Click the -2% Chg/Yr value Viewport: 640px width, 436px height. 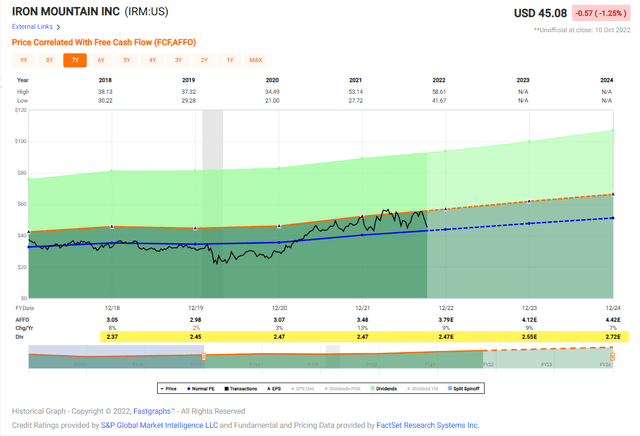[196, 328]
